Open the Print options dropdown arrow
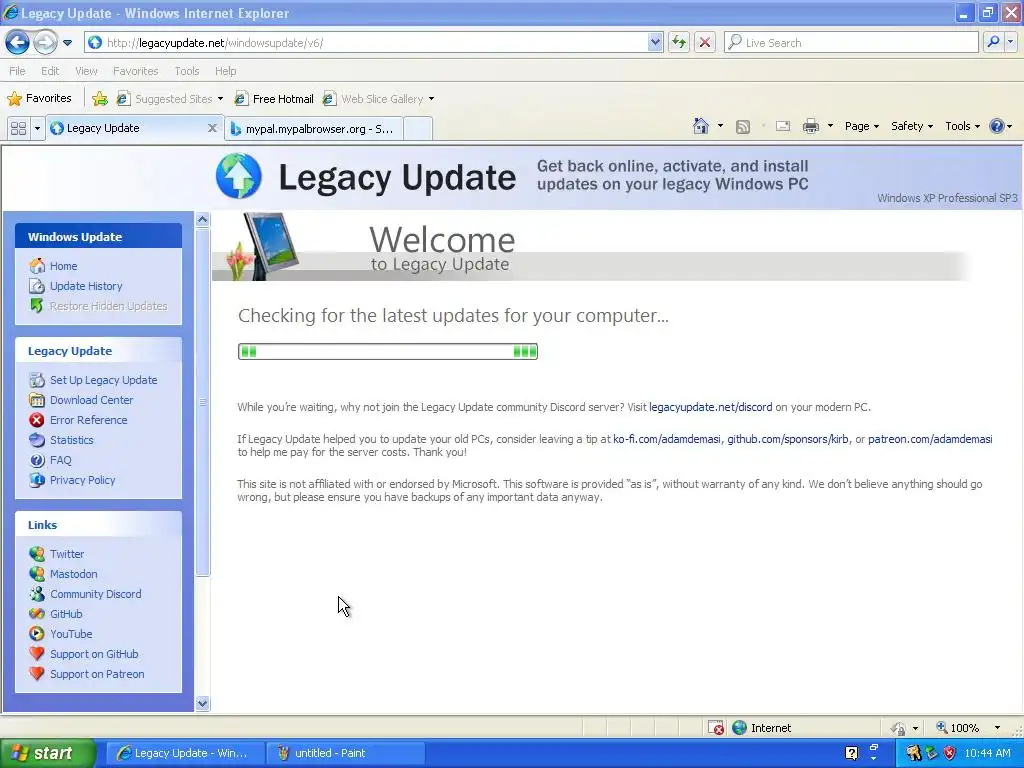 click(x=830, y=127)
